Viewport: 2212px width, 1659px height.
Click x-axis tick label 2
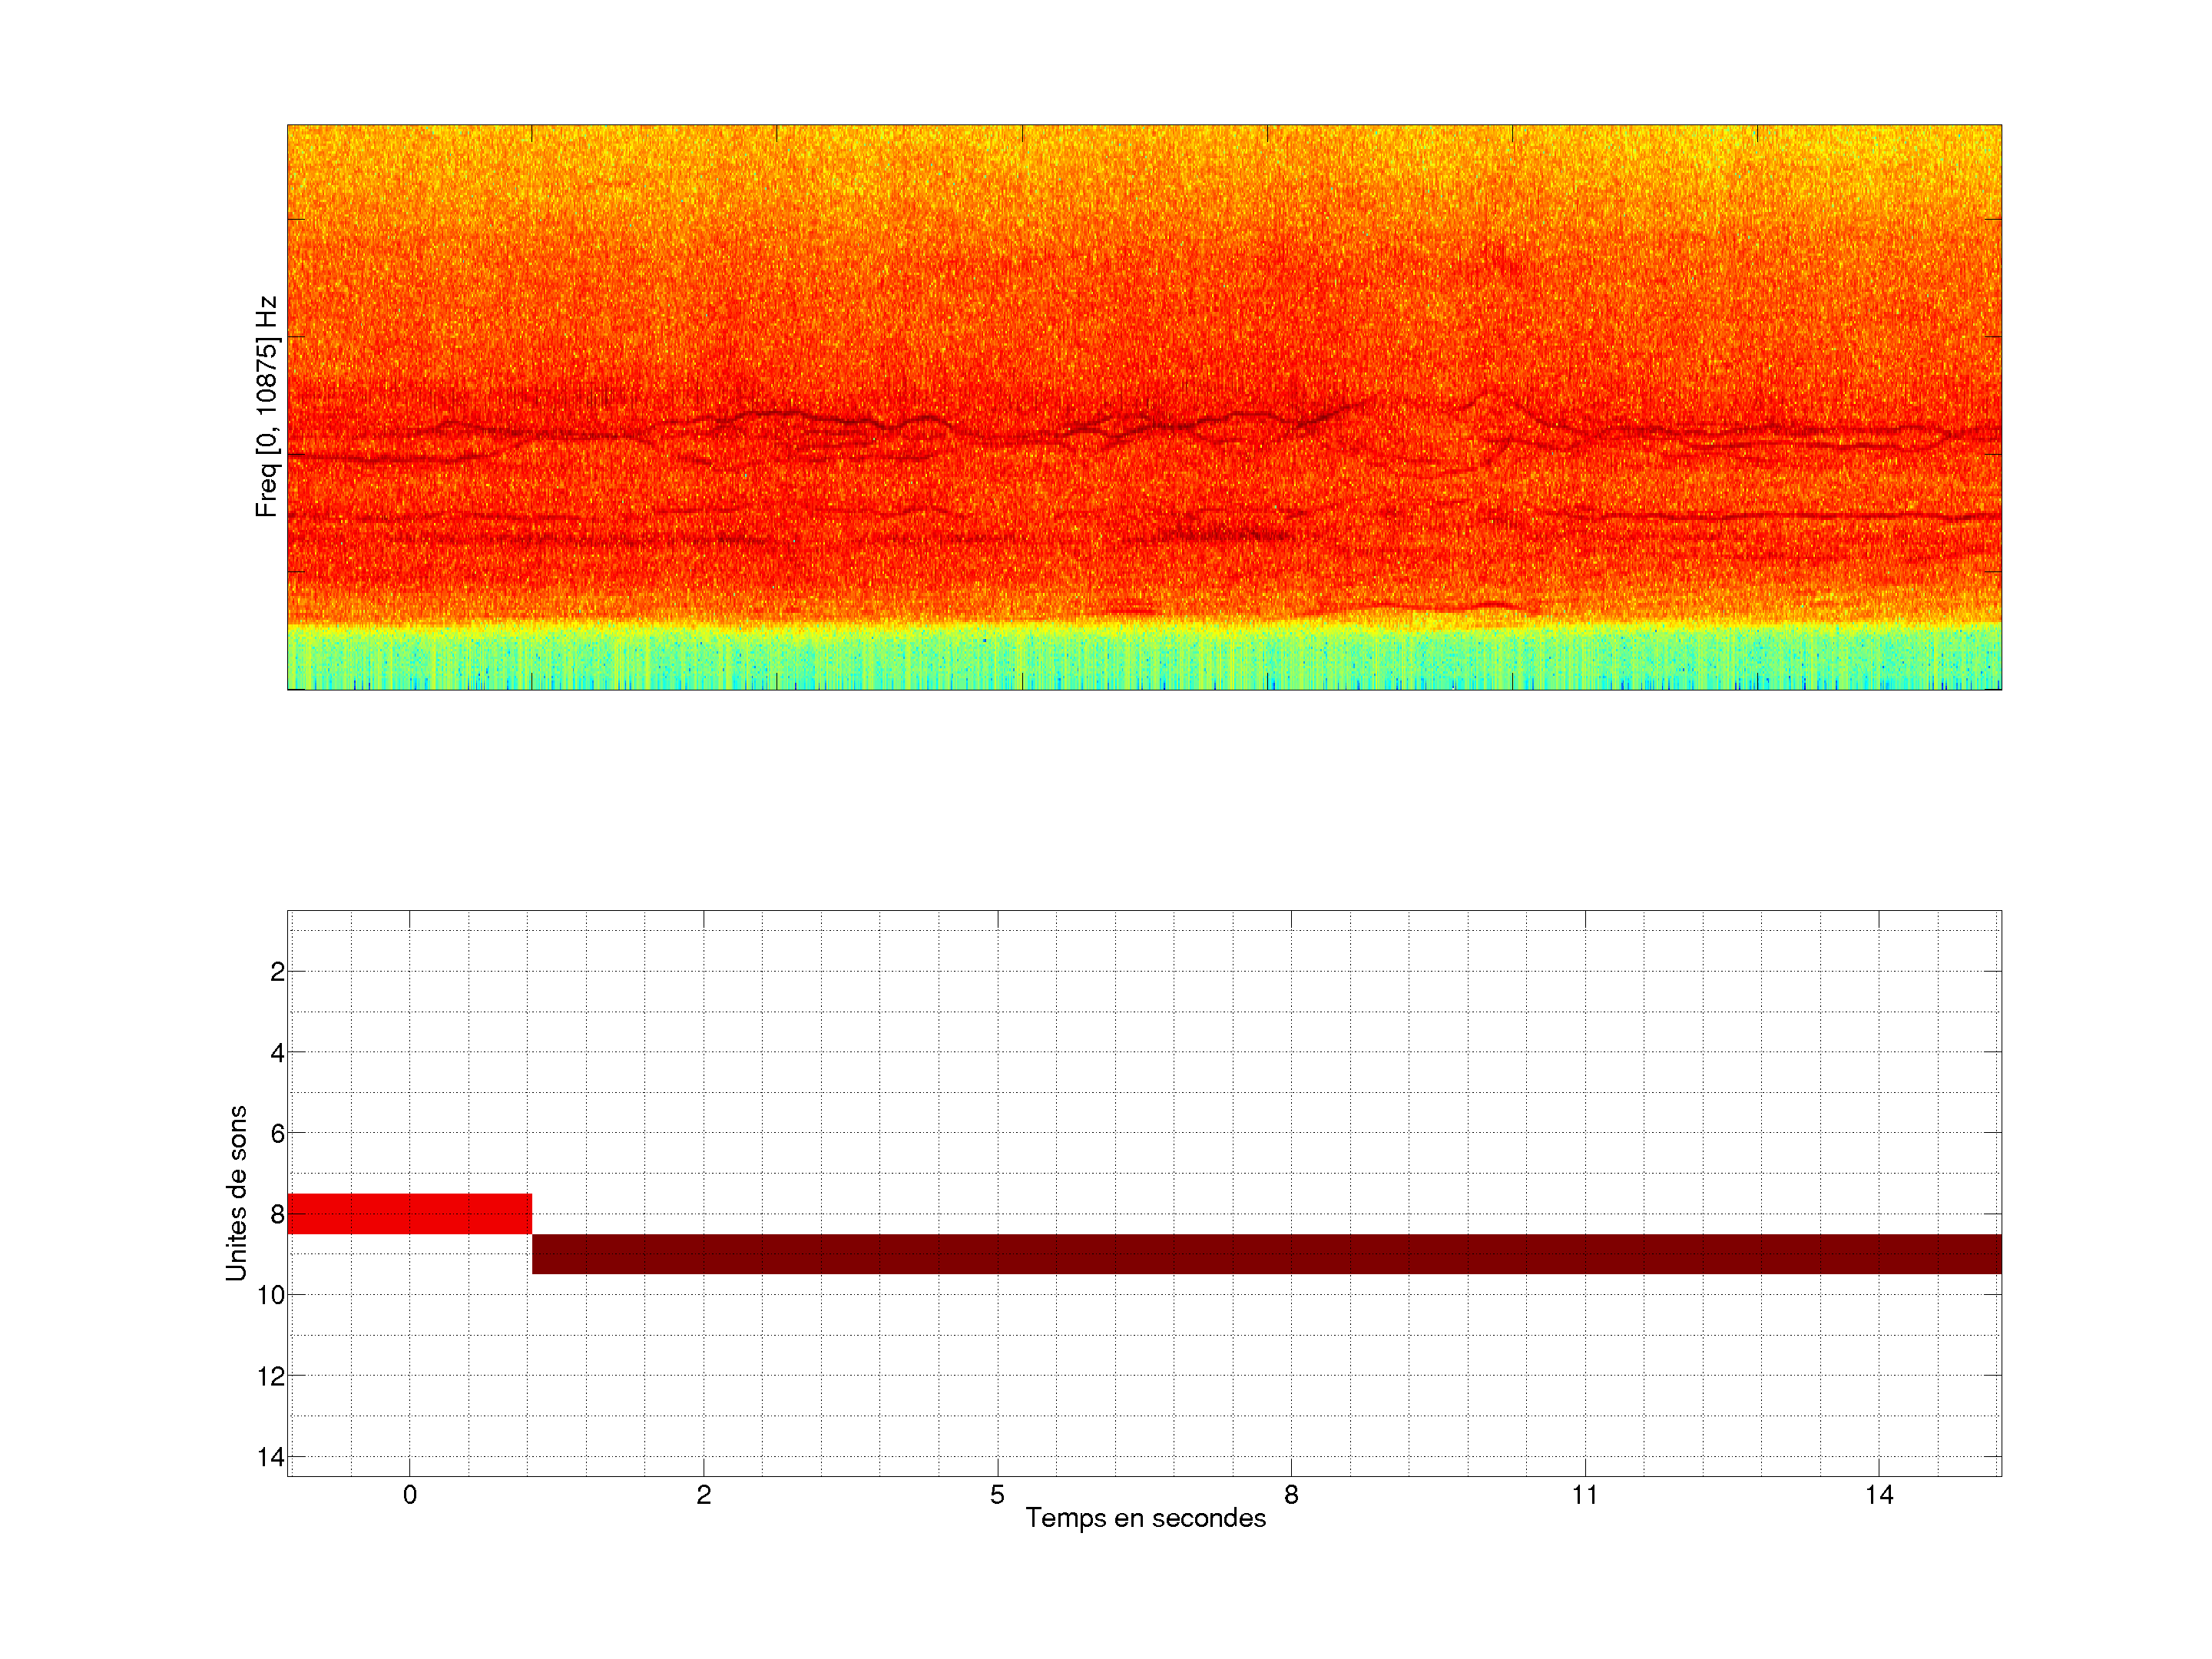point(704,1495)
